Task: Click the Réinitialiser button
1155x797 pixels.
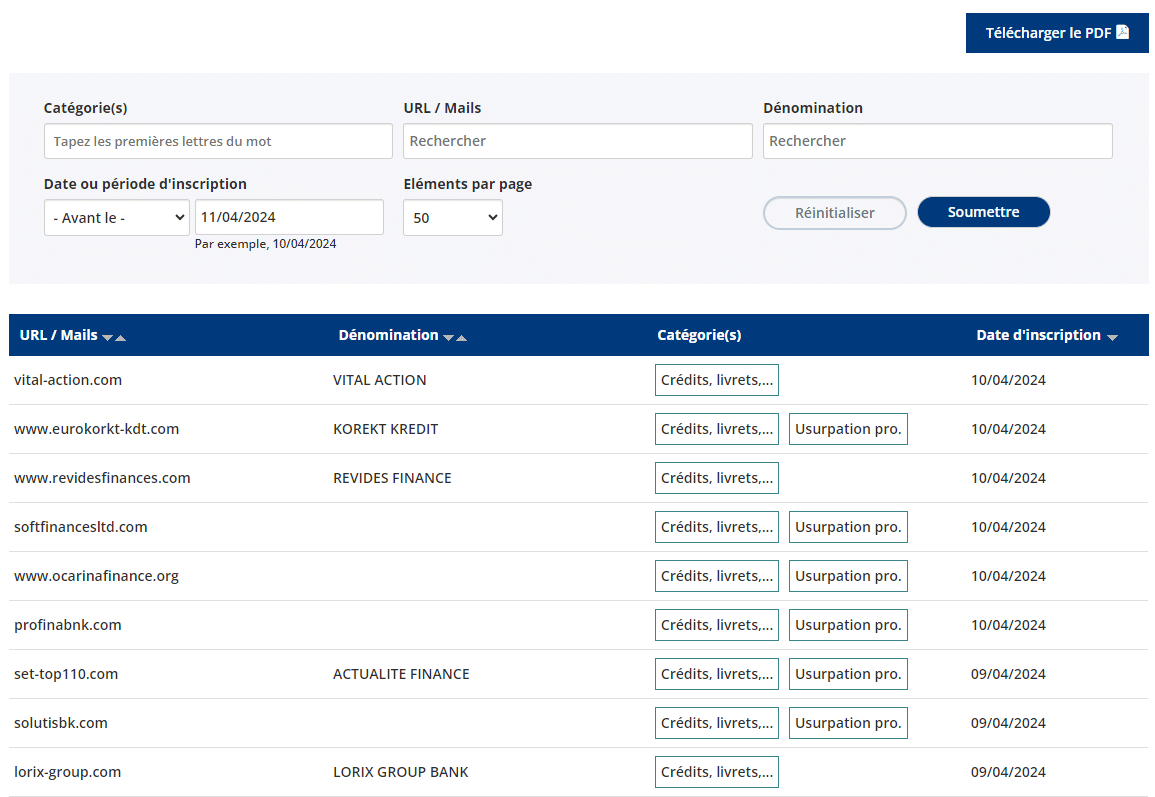Action: pos(835,213)
